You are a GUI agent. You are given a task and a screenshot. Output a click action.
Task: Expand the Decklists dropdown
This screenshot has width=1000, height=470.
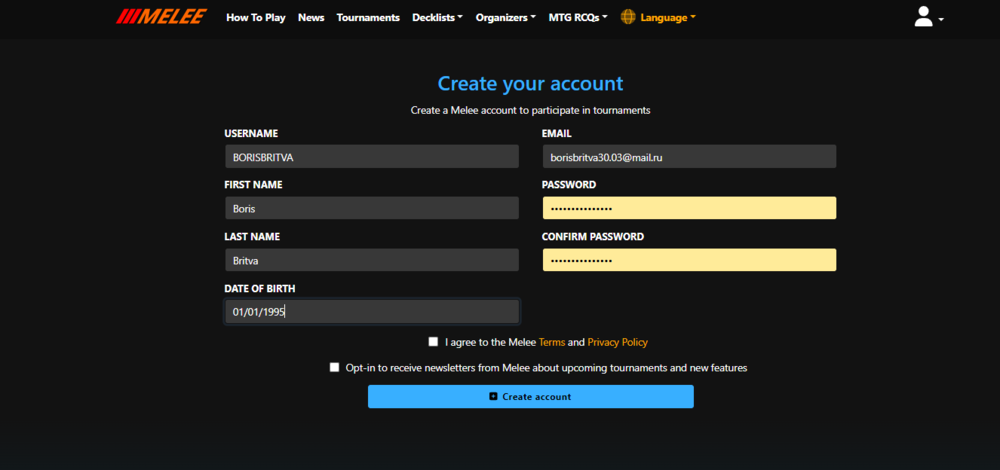click(x=437, y=18)
